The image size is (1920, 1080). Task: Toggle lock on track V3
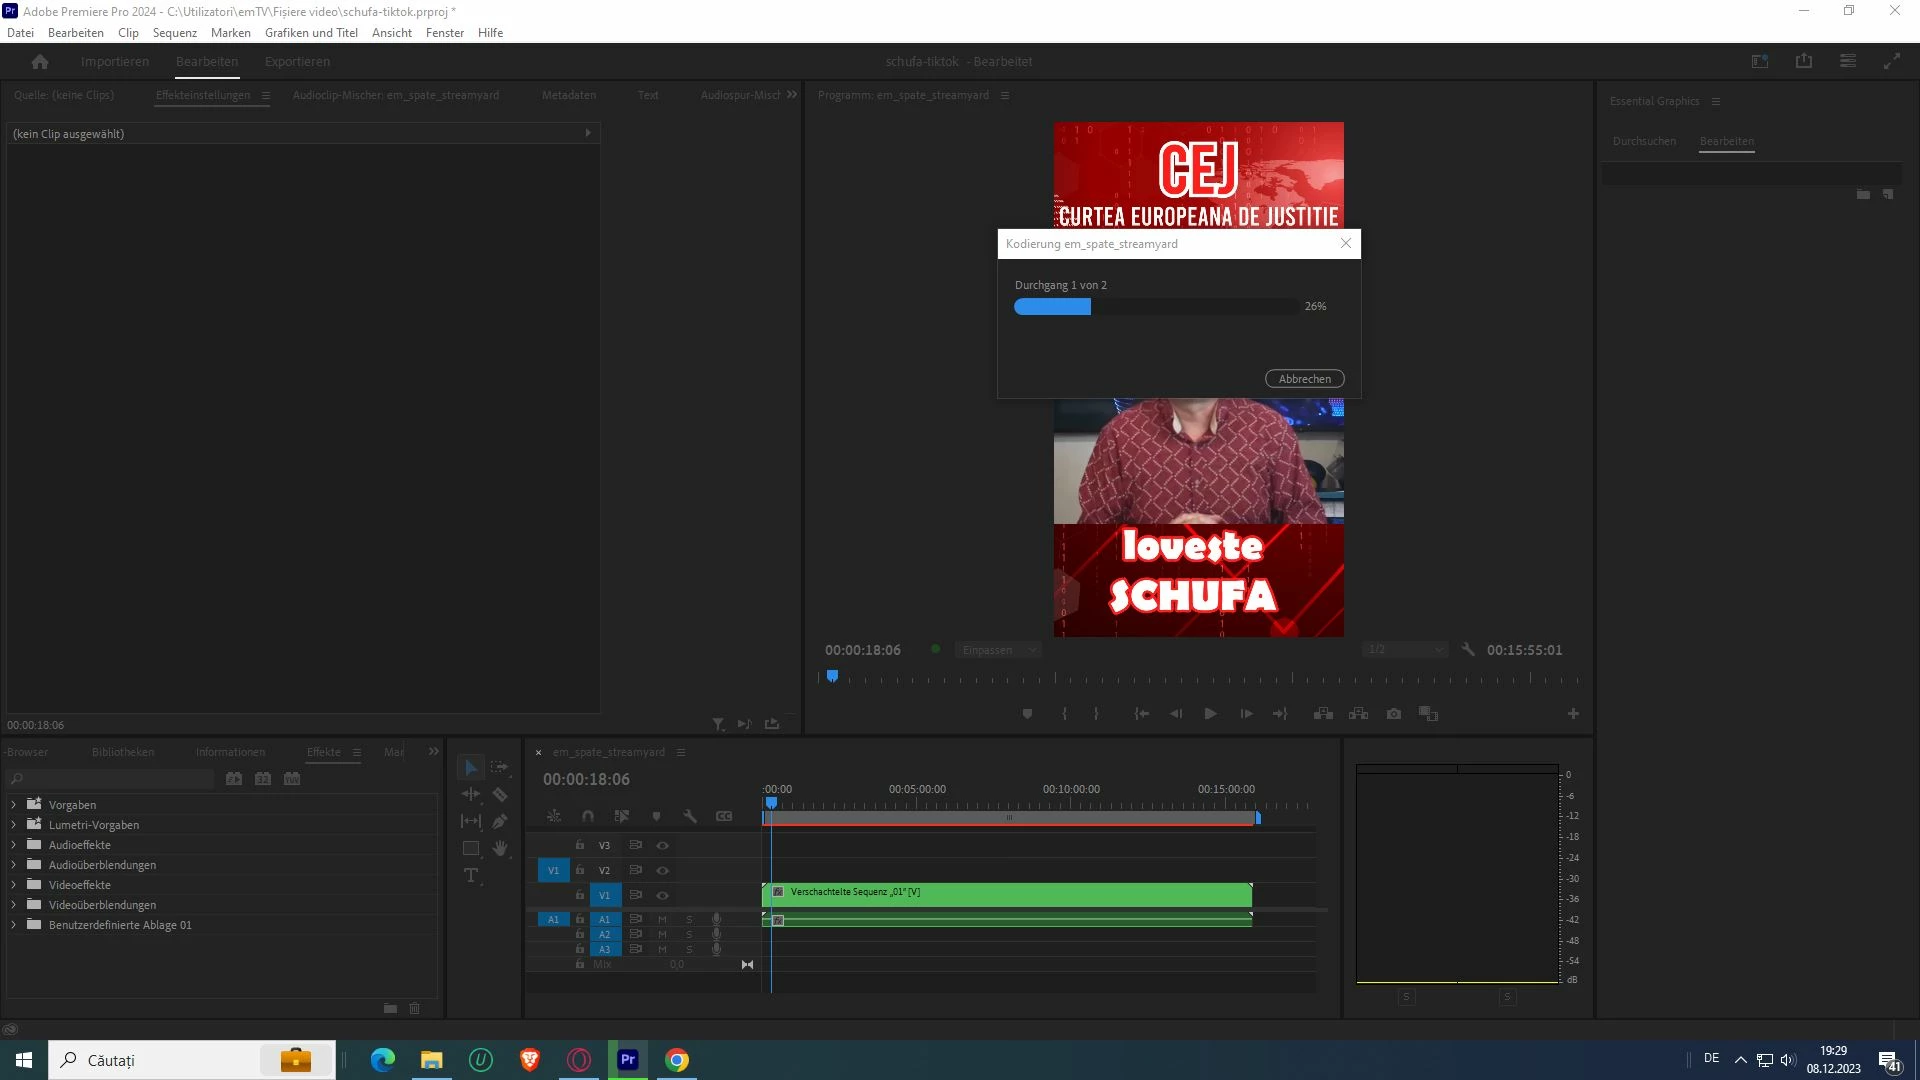click(x=580, y=845)
